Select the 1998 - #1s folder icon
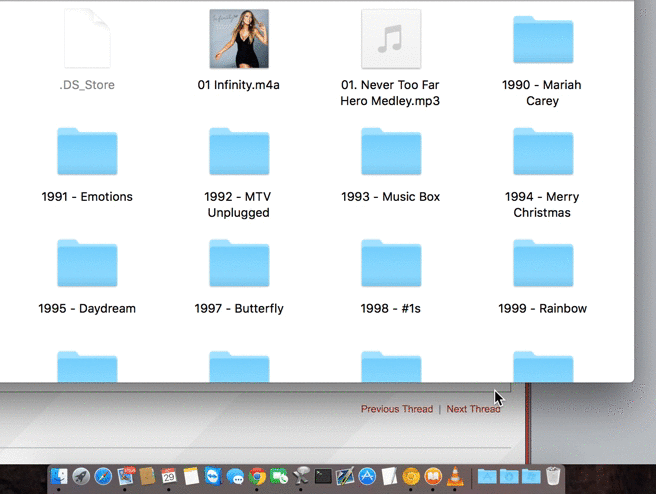This screenshot has height=494, width=656. pos(391,263)
